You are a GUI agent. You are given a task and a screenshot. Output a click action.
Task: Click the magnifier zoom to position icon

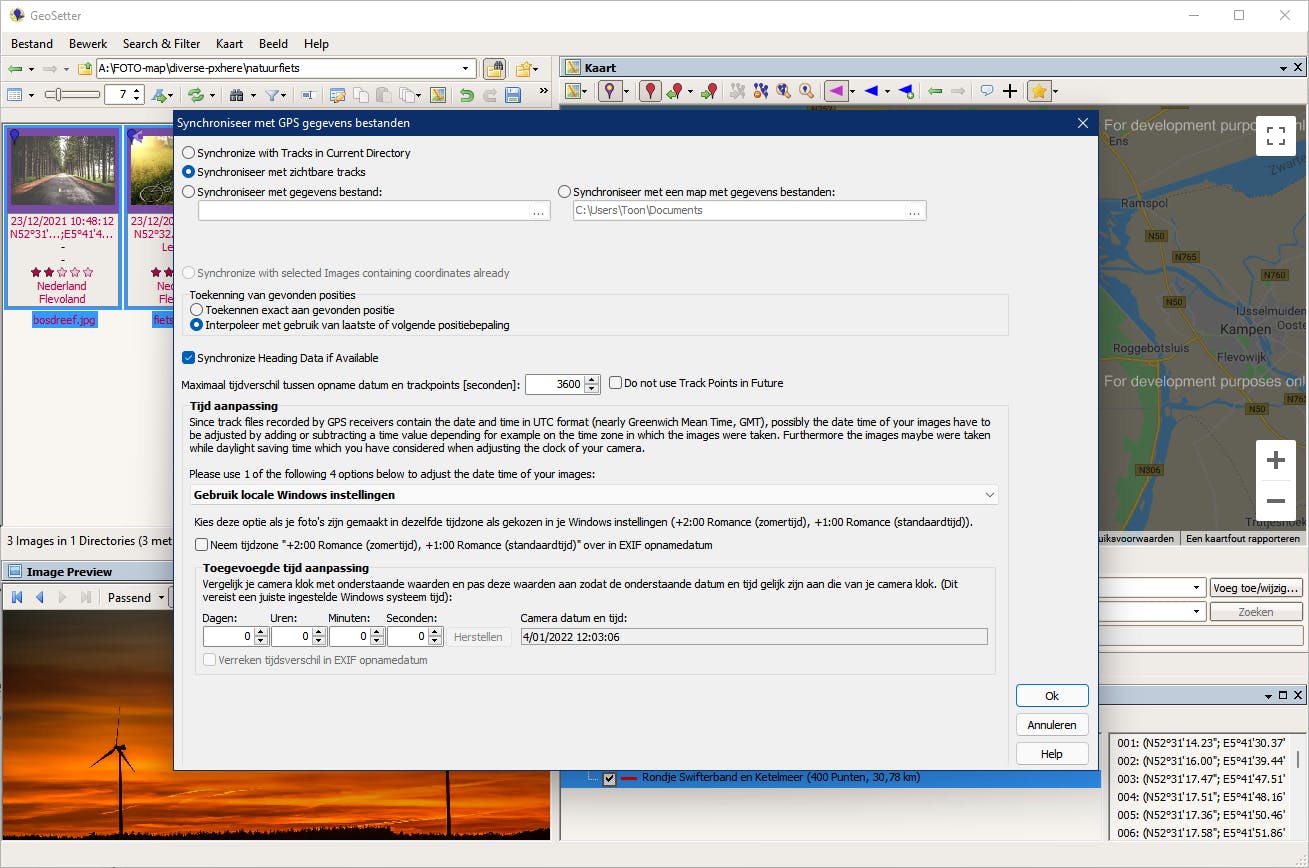click(805, 91)
